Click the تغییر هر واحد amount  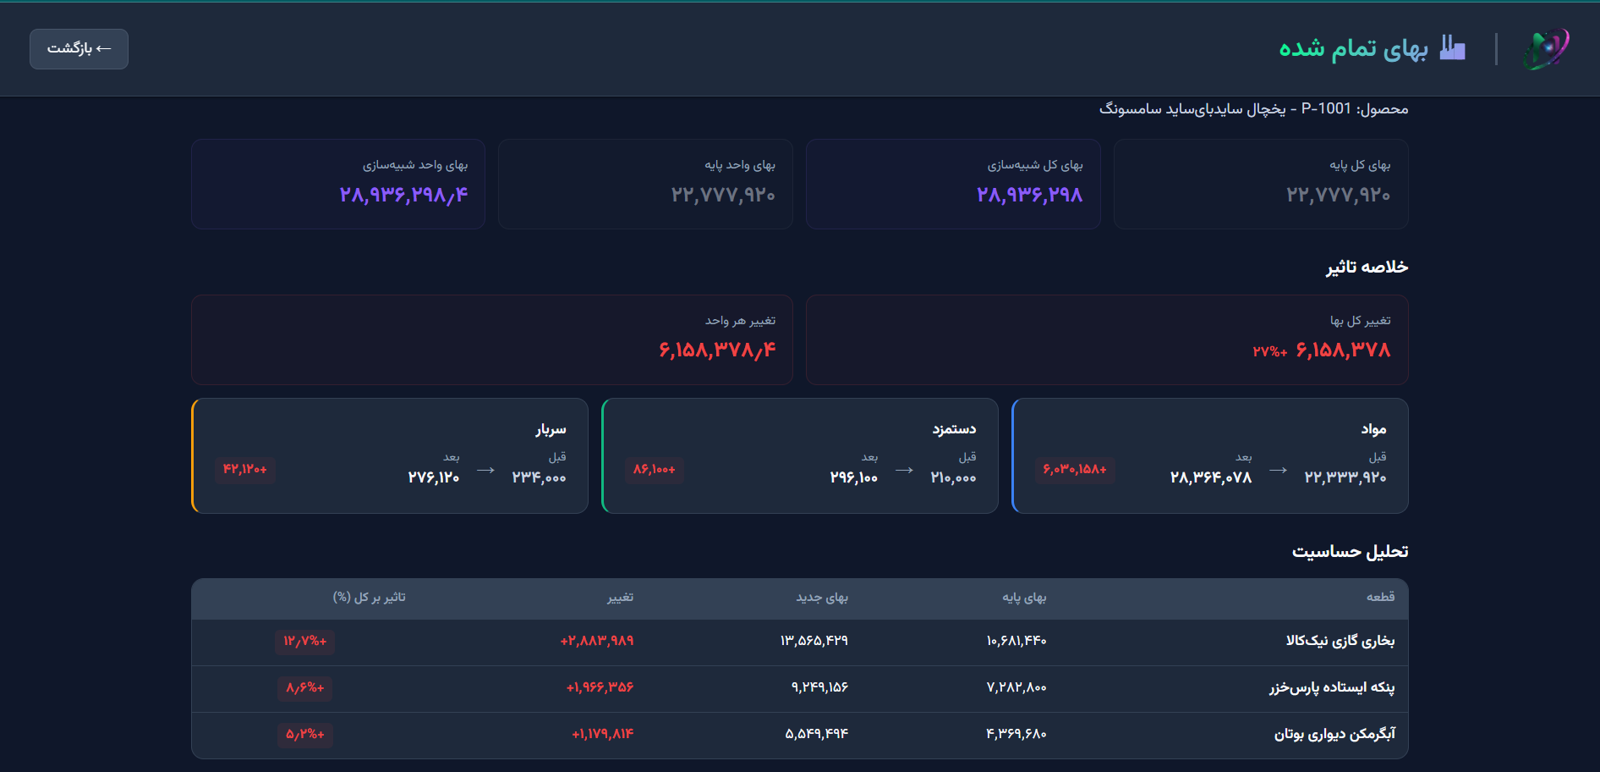tap(717, 350)
